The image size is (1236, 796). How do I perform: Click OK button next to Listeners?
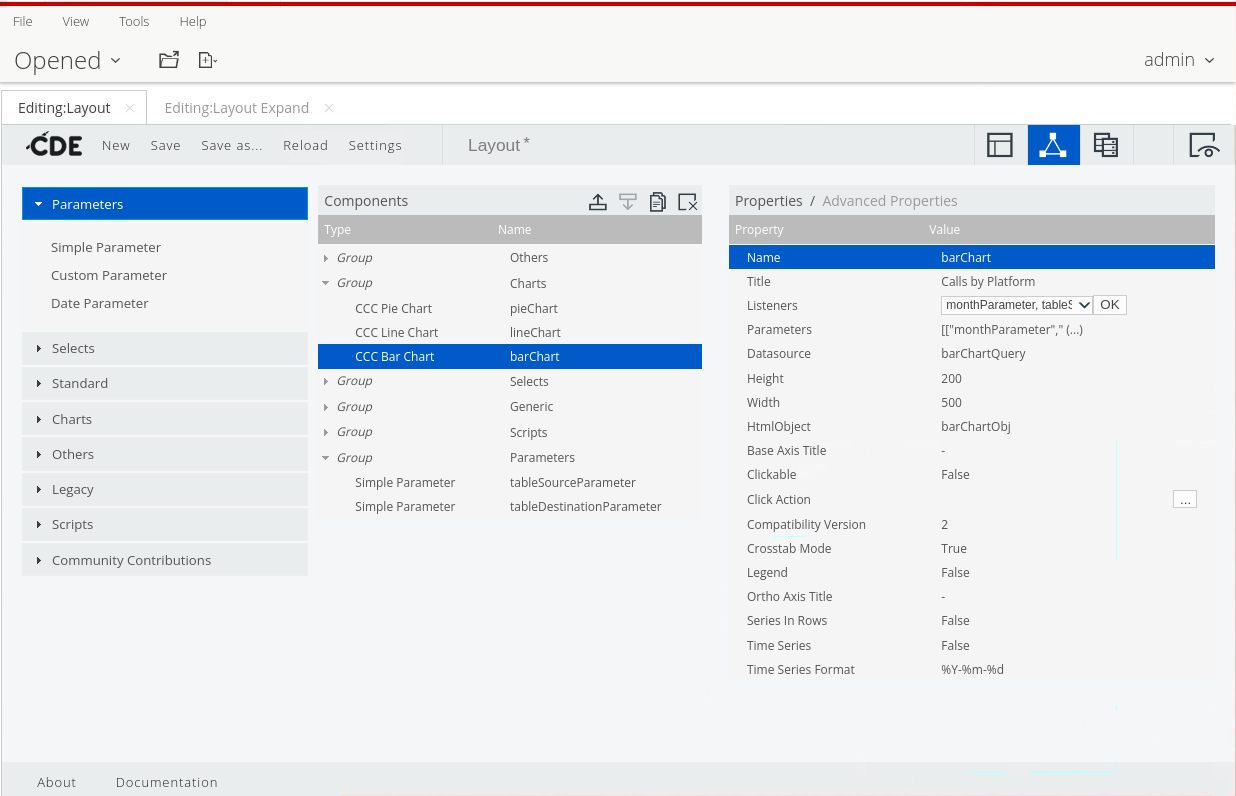click(x=1109, y=305)
